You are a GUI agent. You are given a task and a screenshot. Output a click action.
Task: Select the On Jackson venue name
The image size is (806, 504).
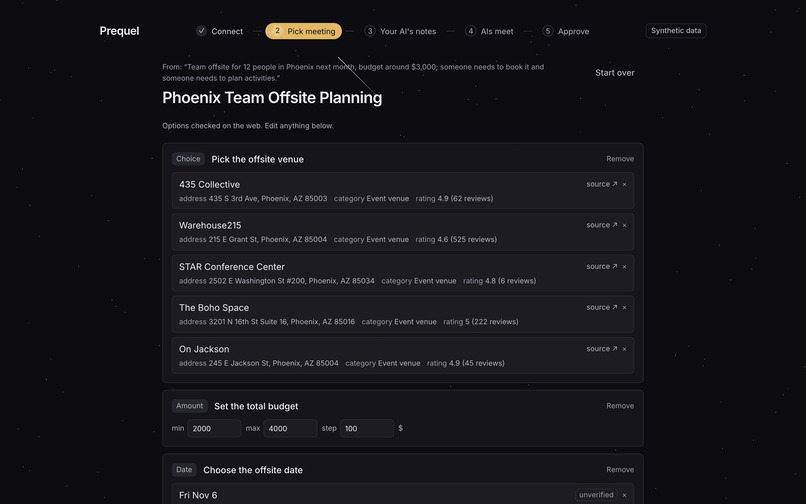pos(204,349)
